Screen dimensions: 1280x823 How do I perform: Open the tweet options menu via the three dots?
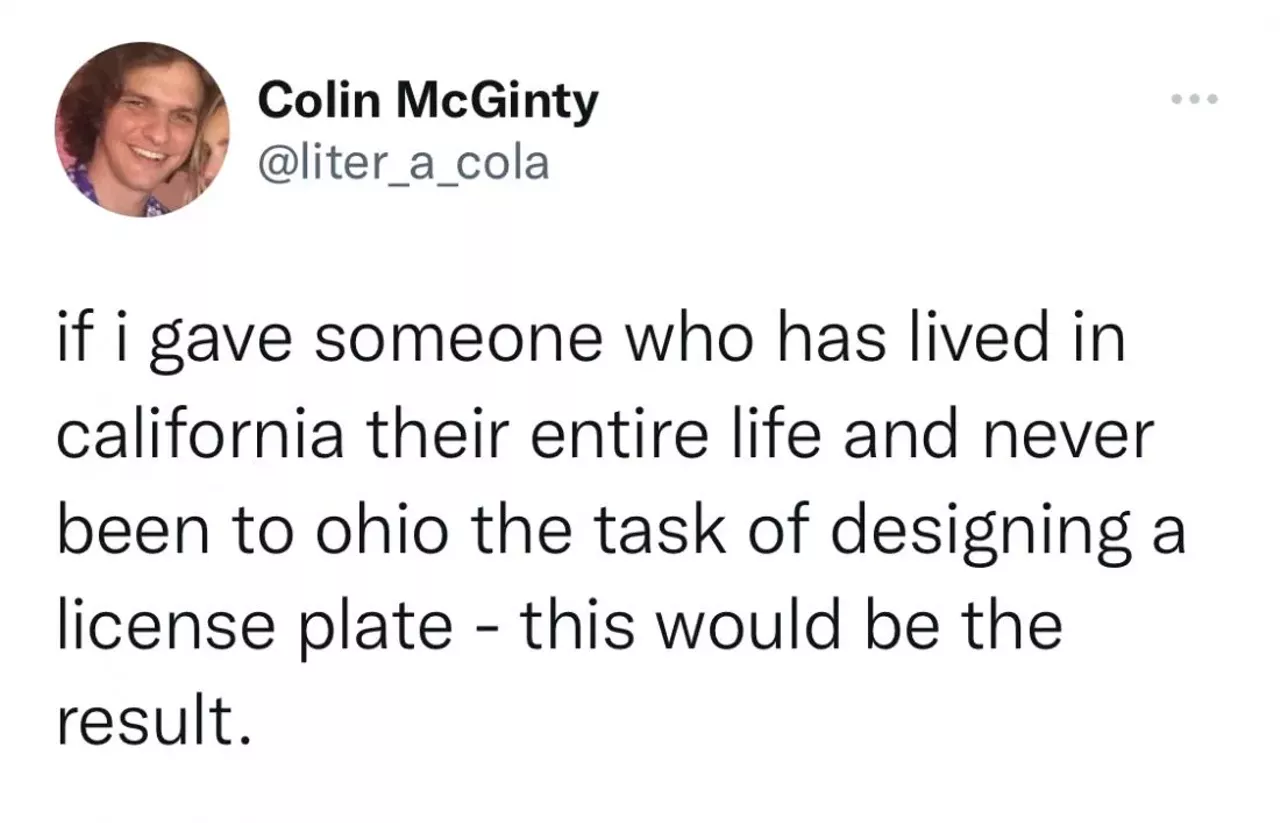pos(1194,97)
